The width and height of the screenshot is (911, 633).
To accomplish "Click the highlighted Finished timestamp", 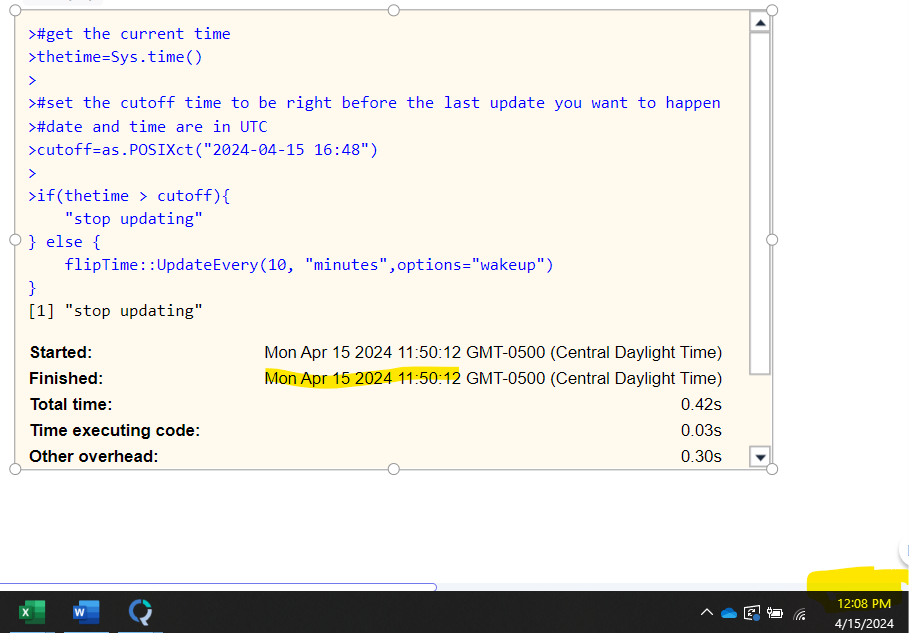I will (362, 378).
